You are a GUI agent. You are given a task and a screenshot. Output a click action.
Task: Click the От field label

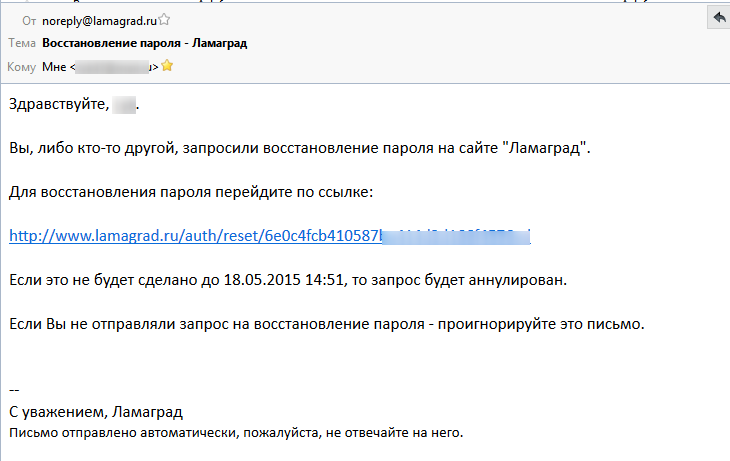pyautogui.click(x=29, y=21)
